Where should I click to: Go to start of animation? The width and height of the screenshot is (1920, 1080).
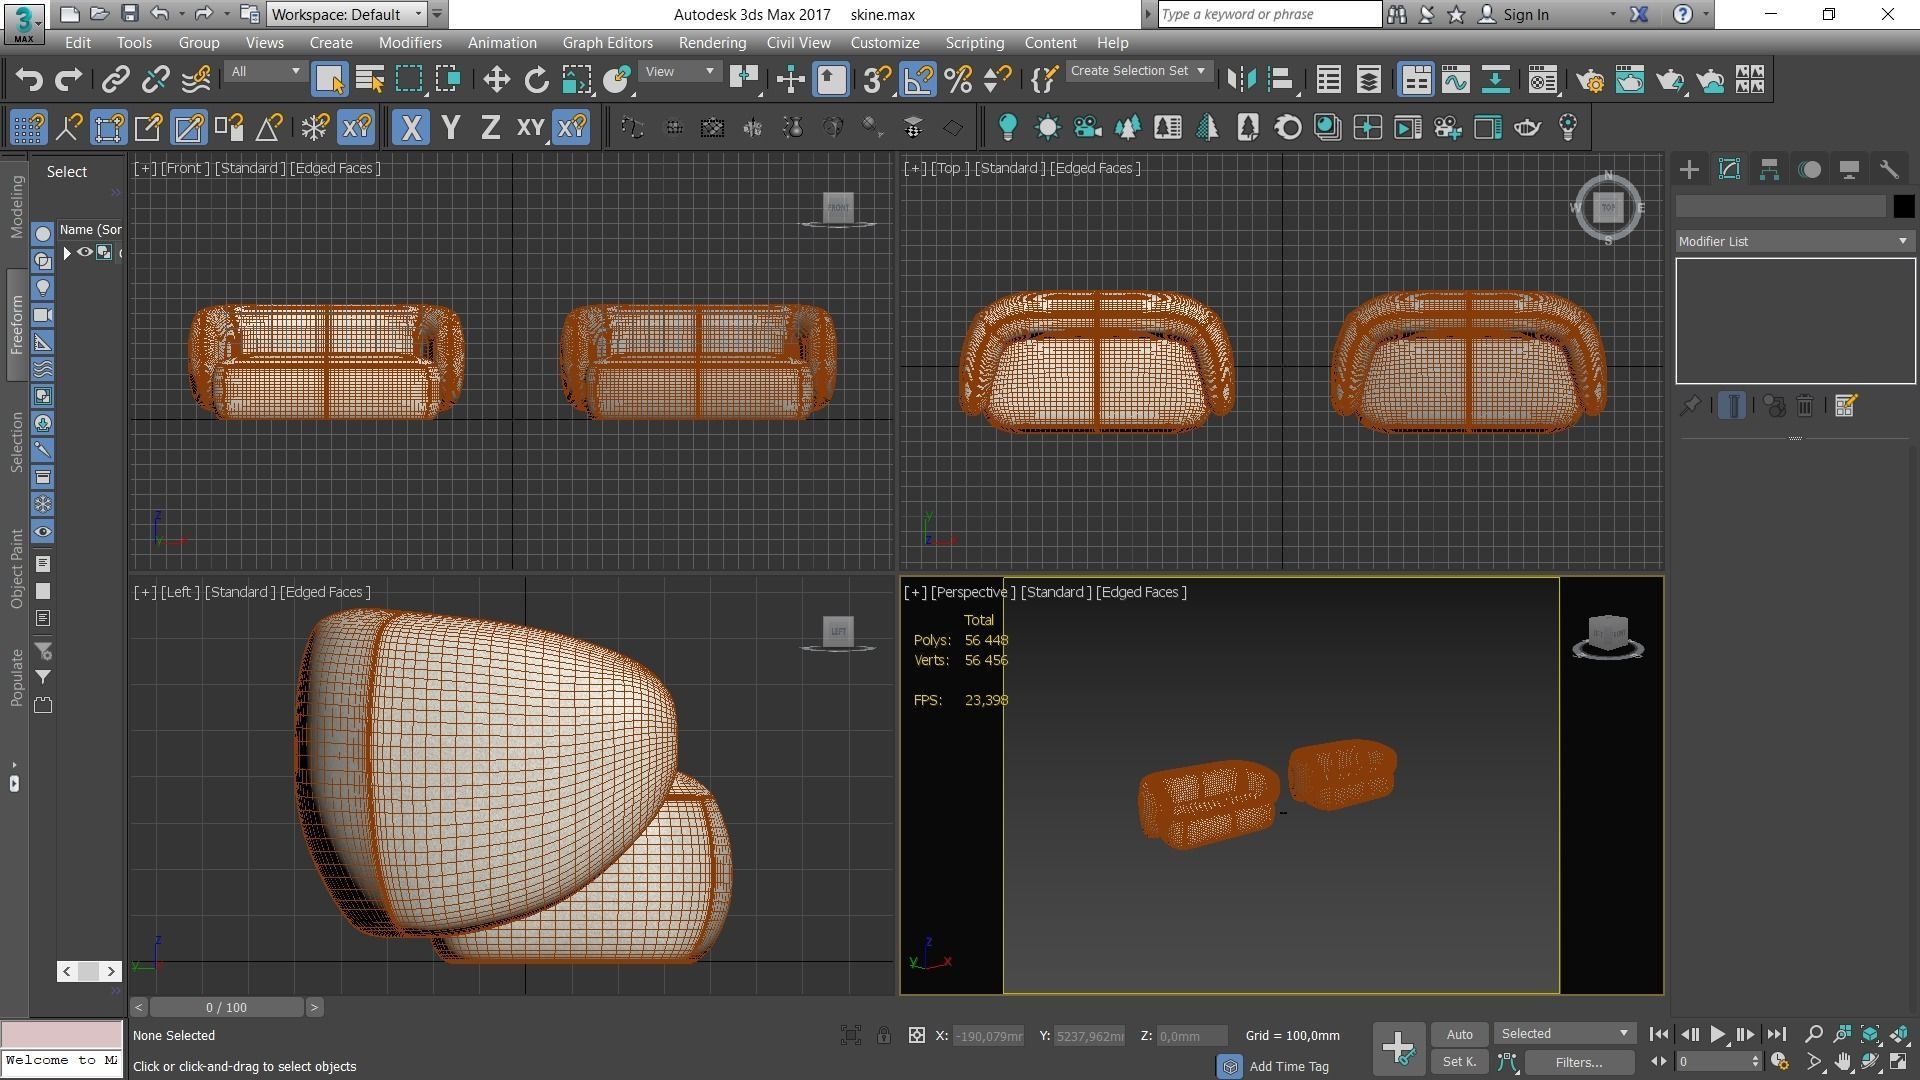[1658, 1034]
